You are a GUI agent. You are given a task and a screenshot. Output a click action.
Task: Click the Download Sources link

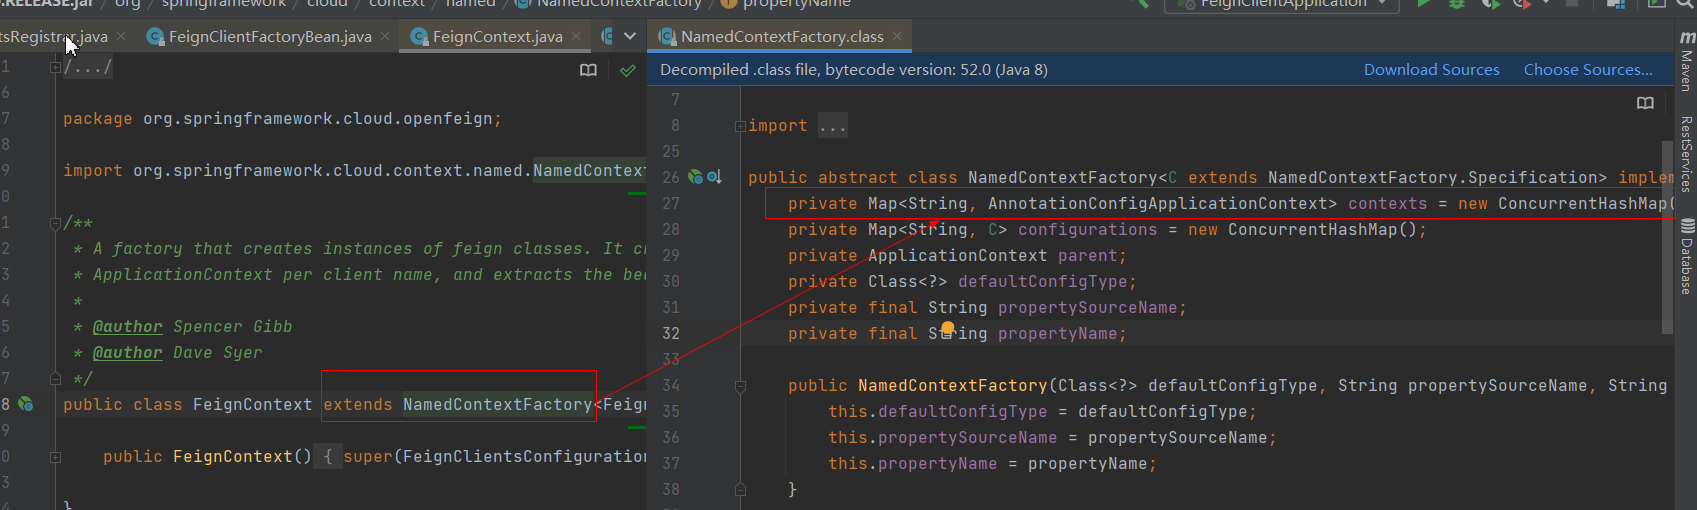pyautogui.click(x=1432, y=70)
